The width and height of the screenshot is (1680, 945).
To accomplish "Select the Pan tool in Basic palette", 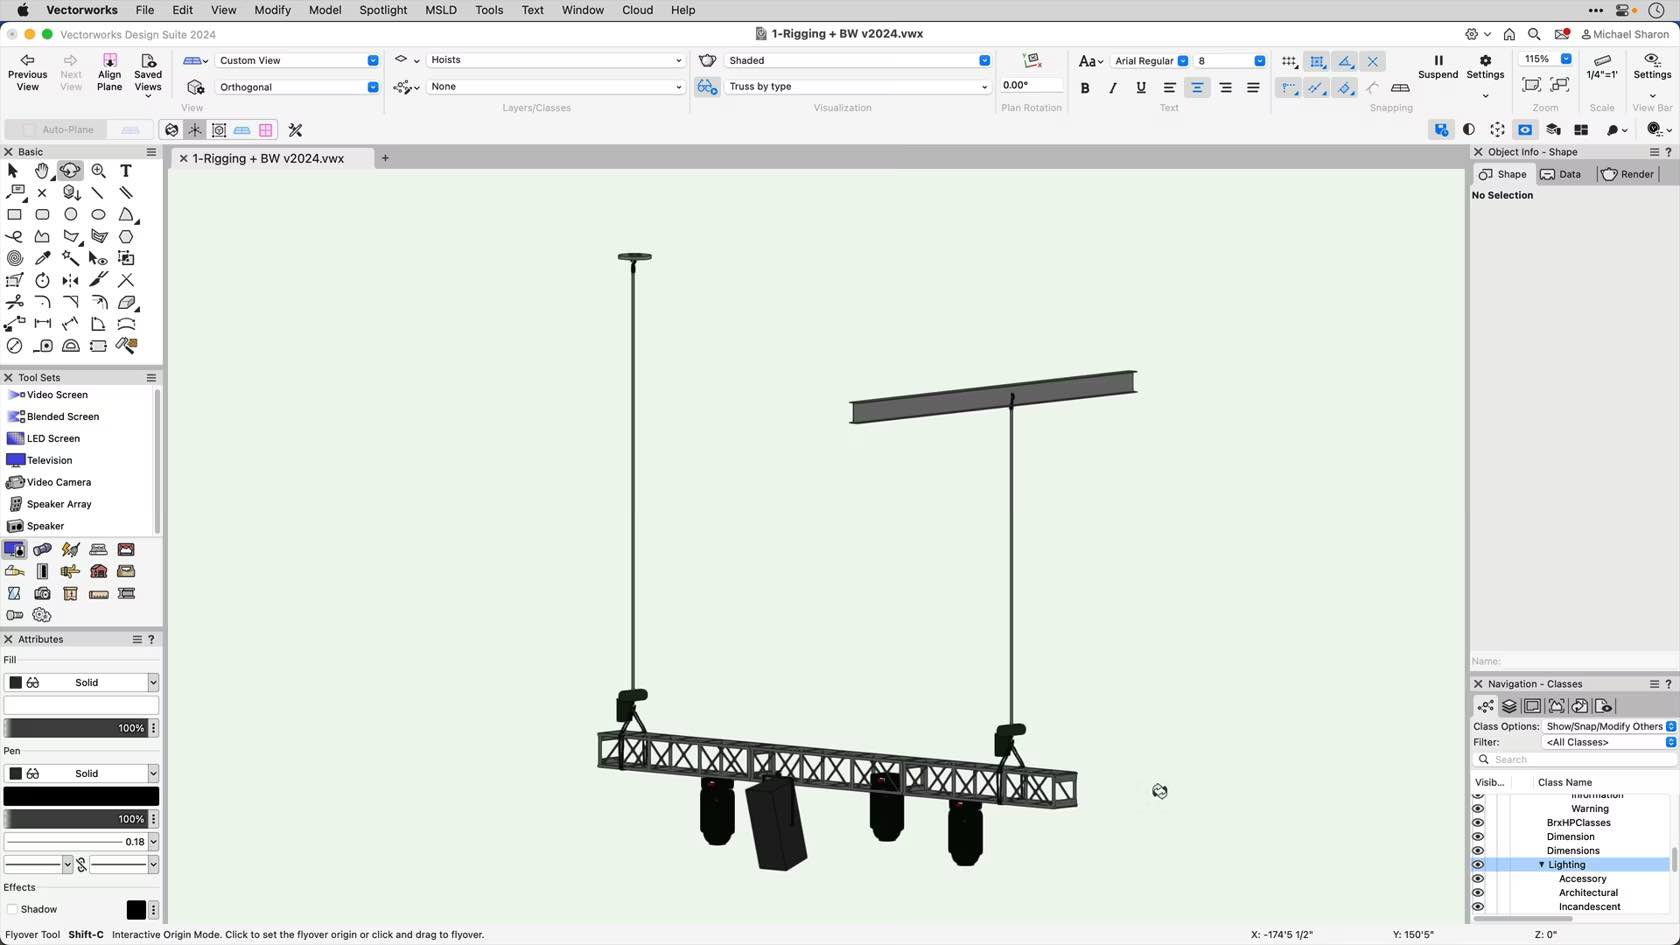I will tap(42, 171).
